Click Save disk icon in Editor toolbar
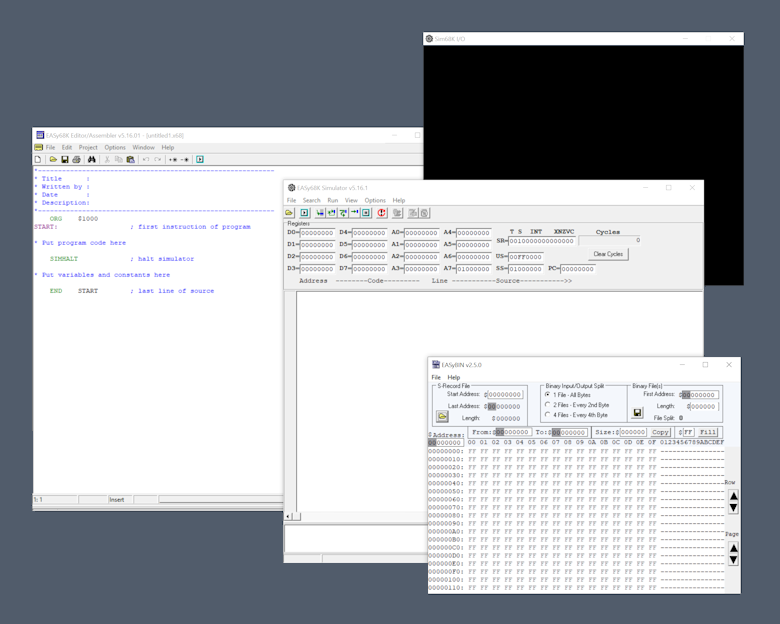 point(65,159)
